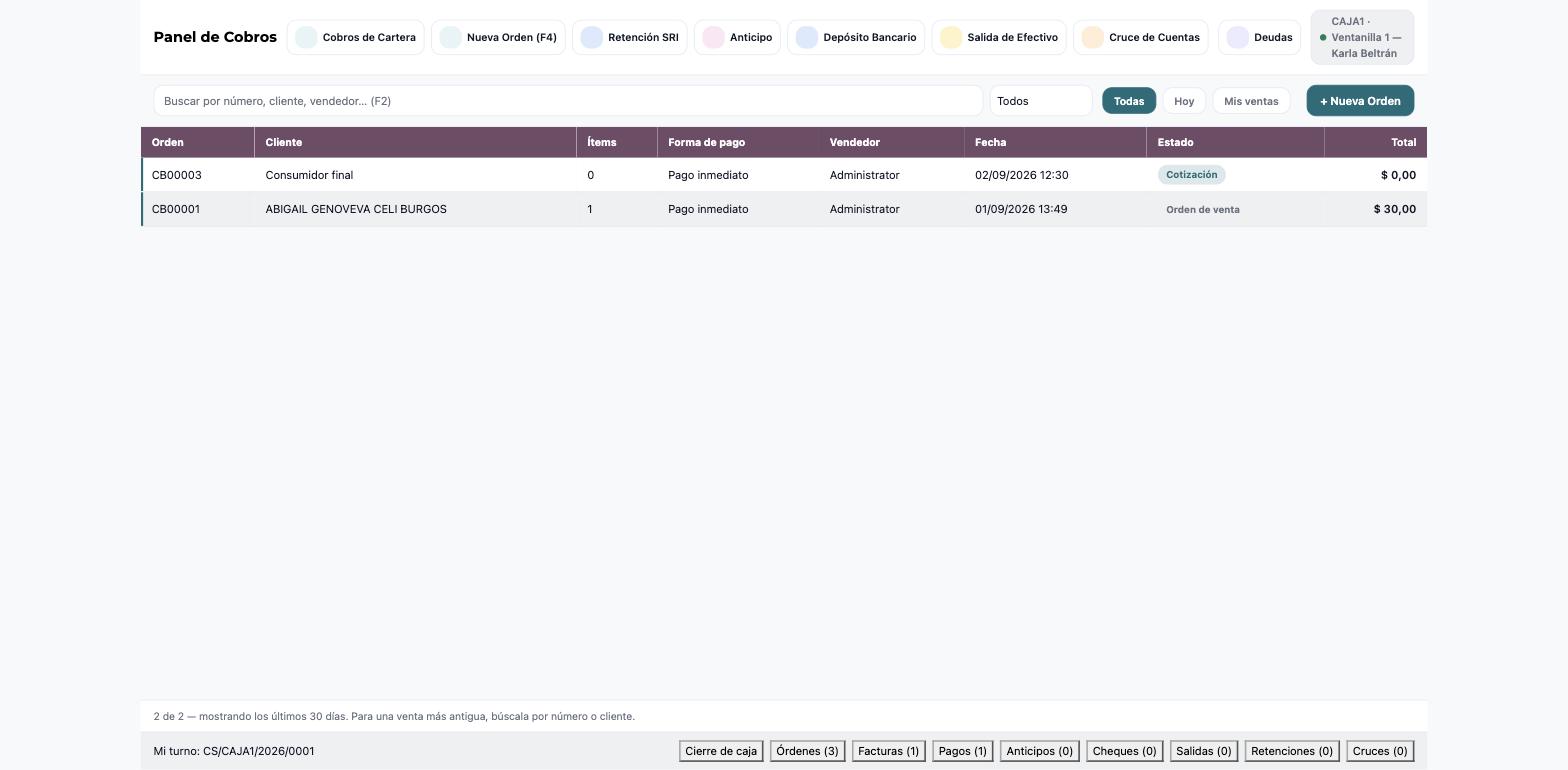Open the Cobros de Cartera shortcut
The height and width of the screenshot is (770, 1568).
[356, 37]
